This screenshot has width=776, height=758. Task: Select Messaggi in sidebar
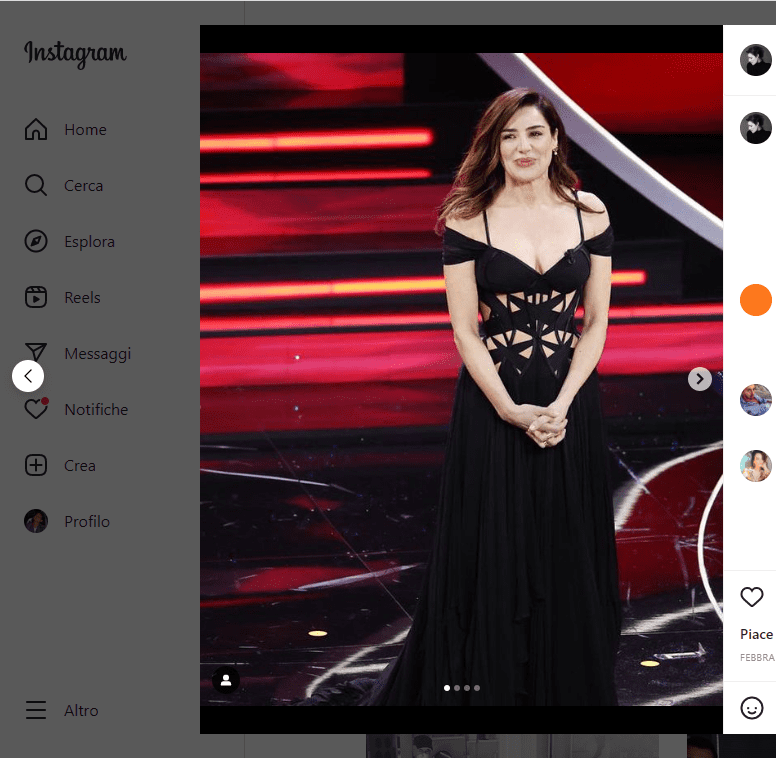[98, 354]
